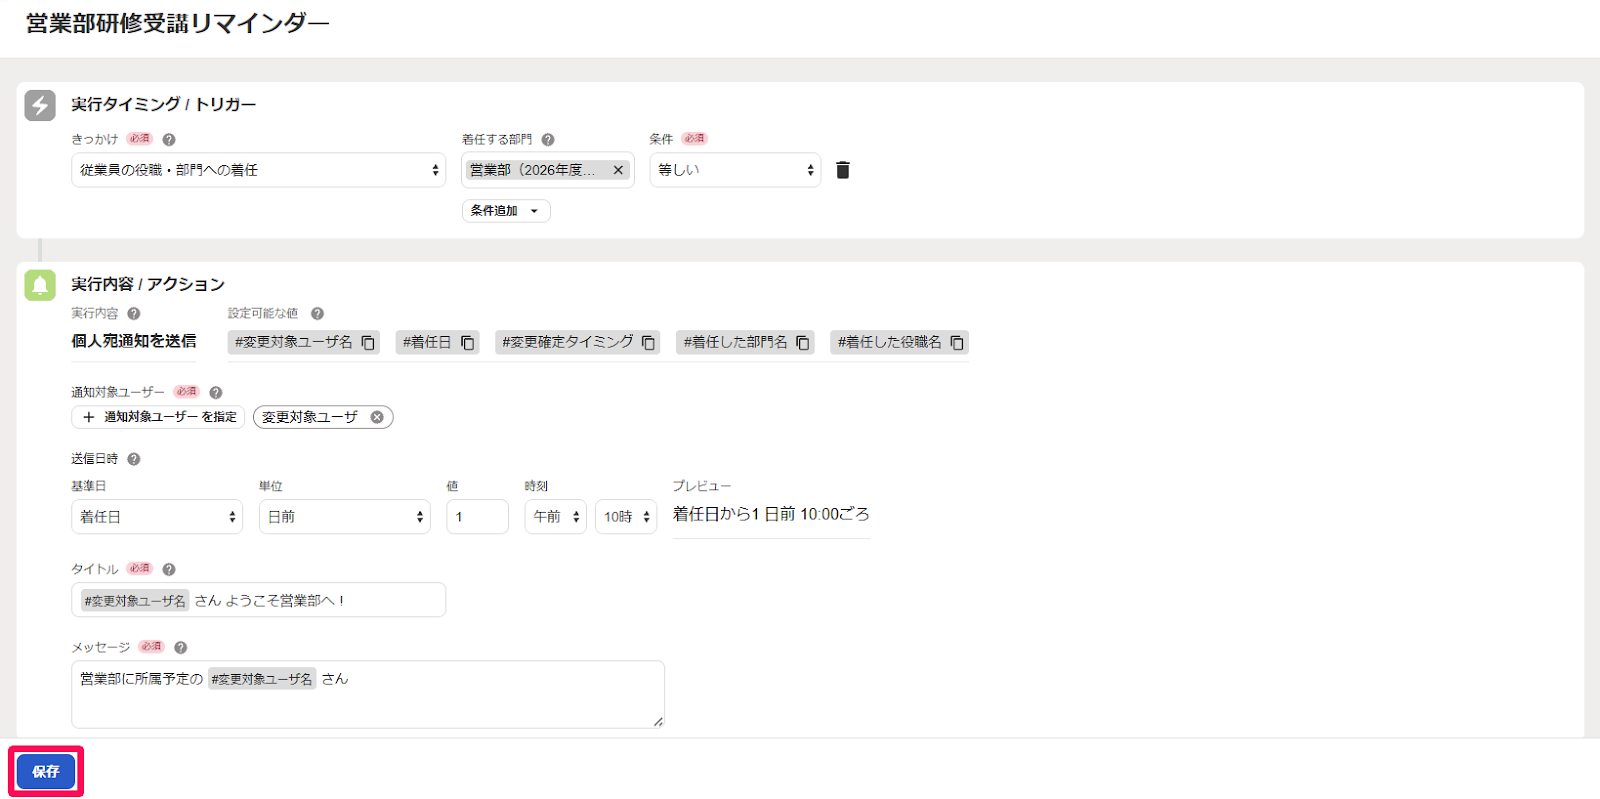1600x799 pixels.
Task: Click page title 営業部研修受講リマインダー
Action: pyautogui.click(x=177, y=24)
